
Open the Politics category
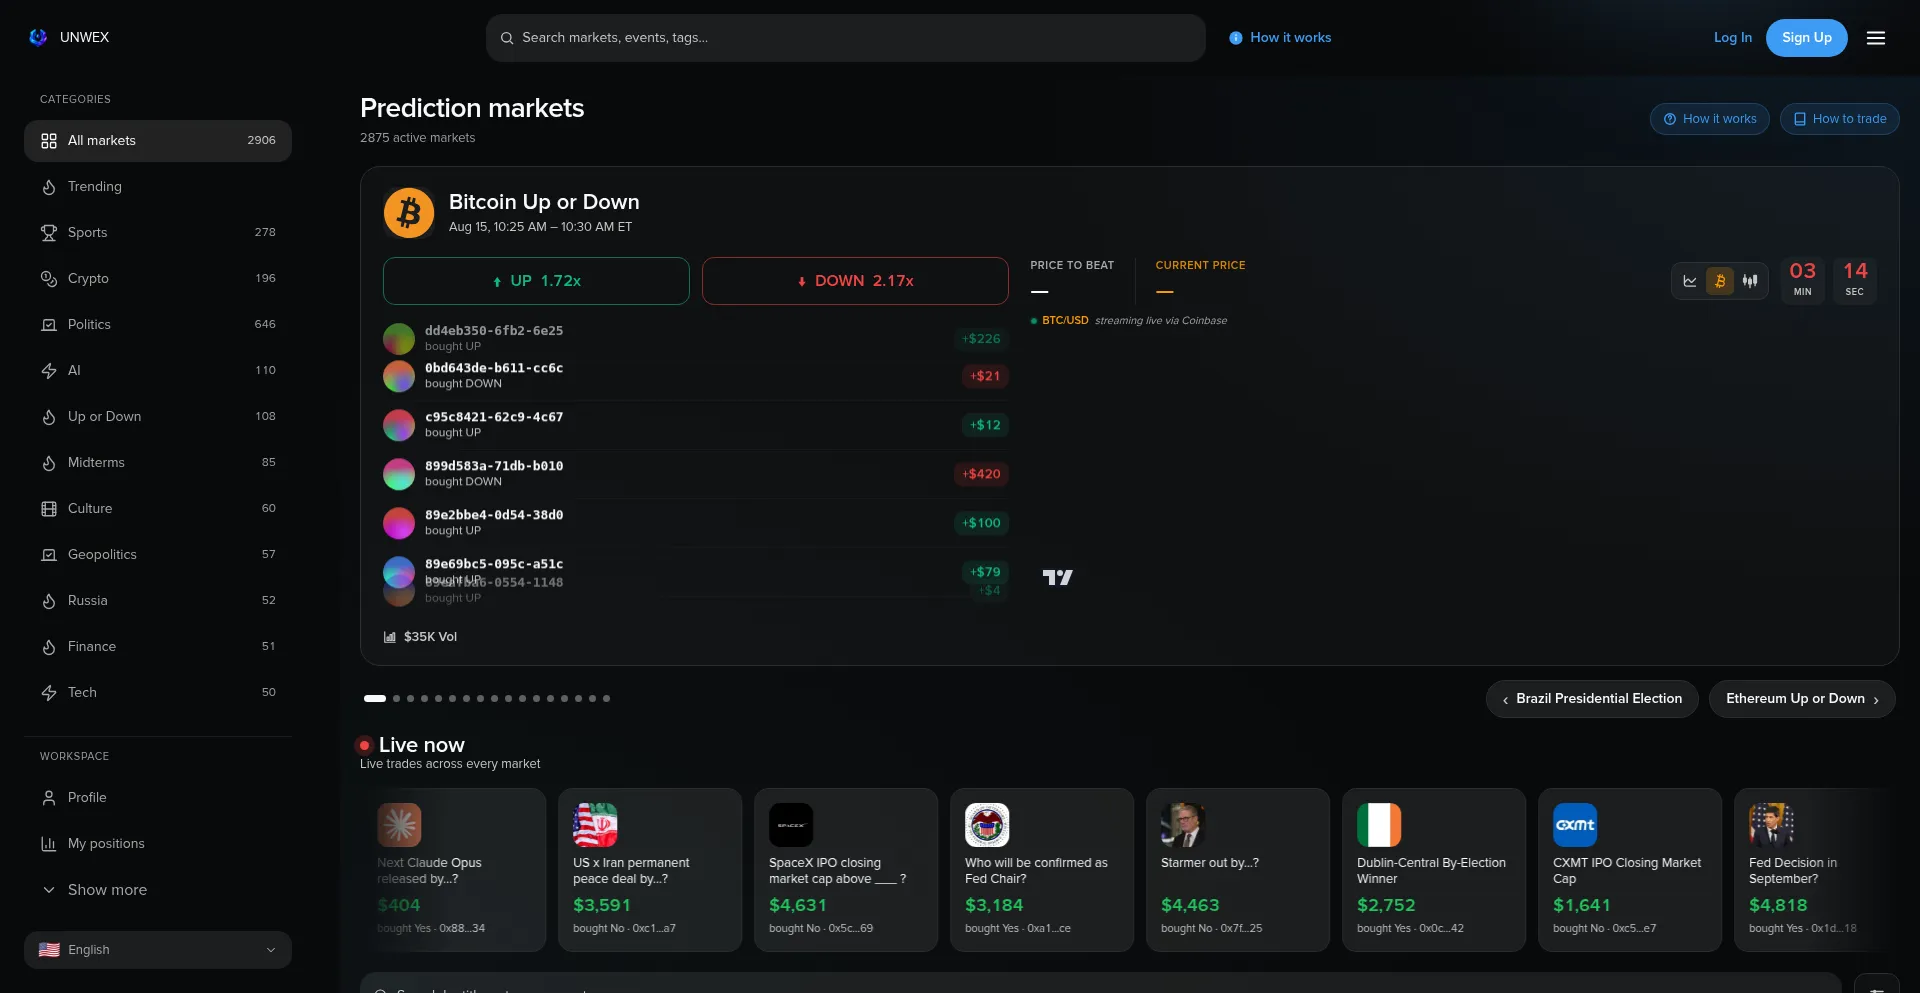(x=158, y=325)
